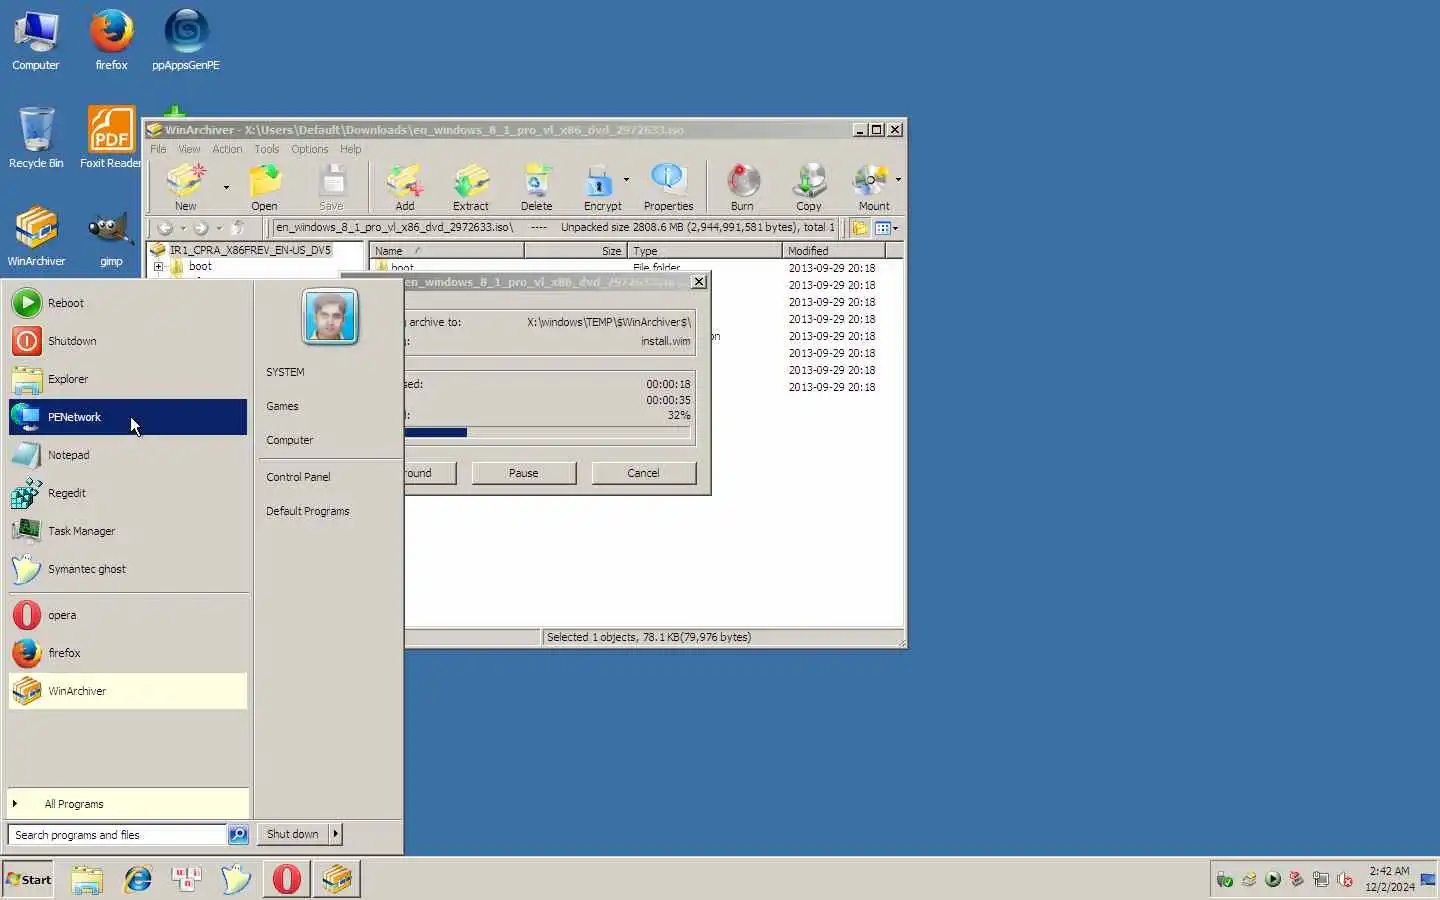Open Explorer from the Start menu
Screen dimensions: 1440x900
pyautogui.click(x=128, y=379)
